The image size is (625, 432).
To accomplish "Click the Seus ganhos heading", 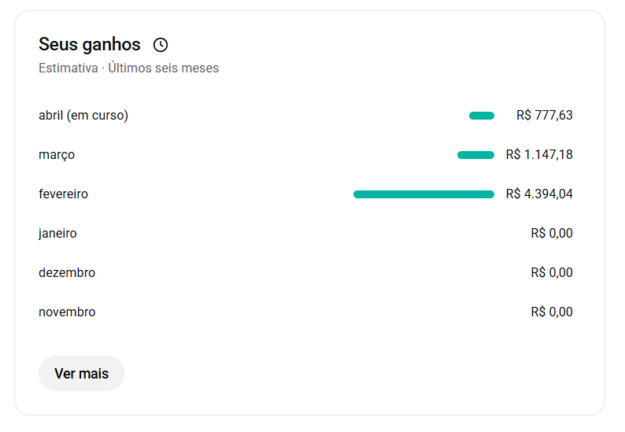I will 89,45.
